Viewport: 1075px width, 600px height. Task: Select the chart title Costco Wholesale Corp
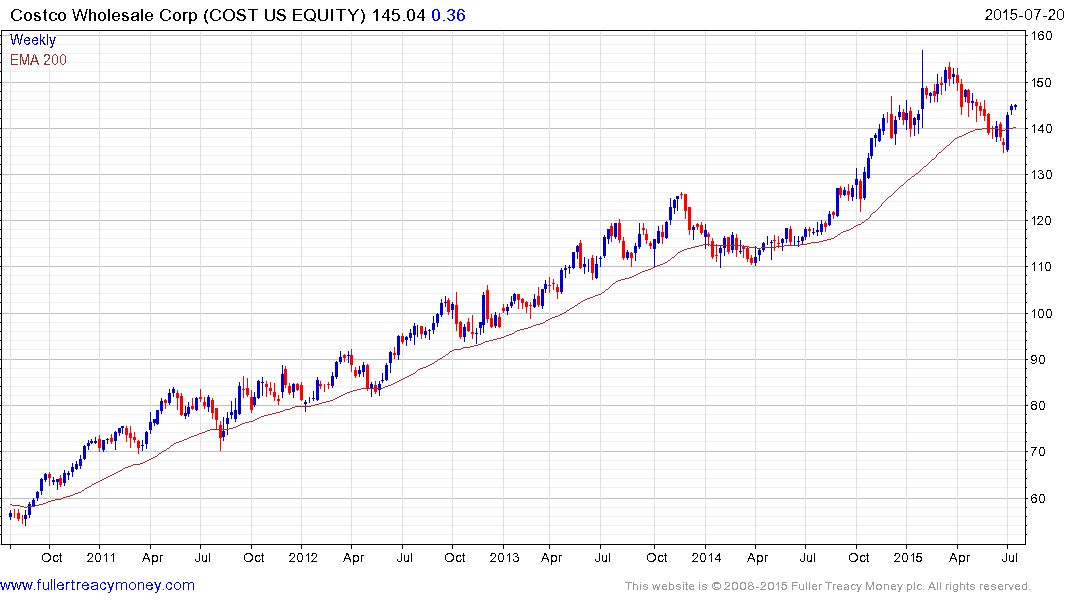104,15
